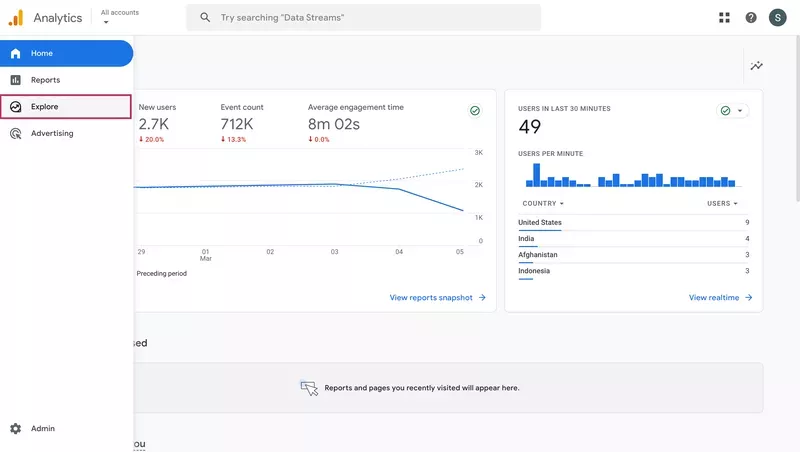This screenshot has height=452, width=800.
Task: Click the green check status on overview card
Action: (474, 111)
